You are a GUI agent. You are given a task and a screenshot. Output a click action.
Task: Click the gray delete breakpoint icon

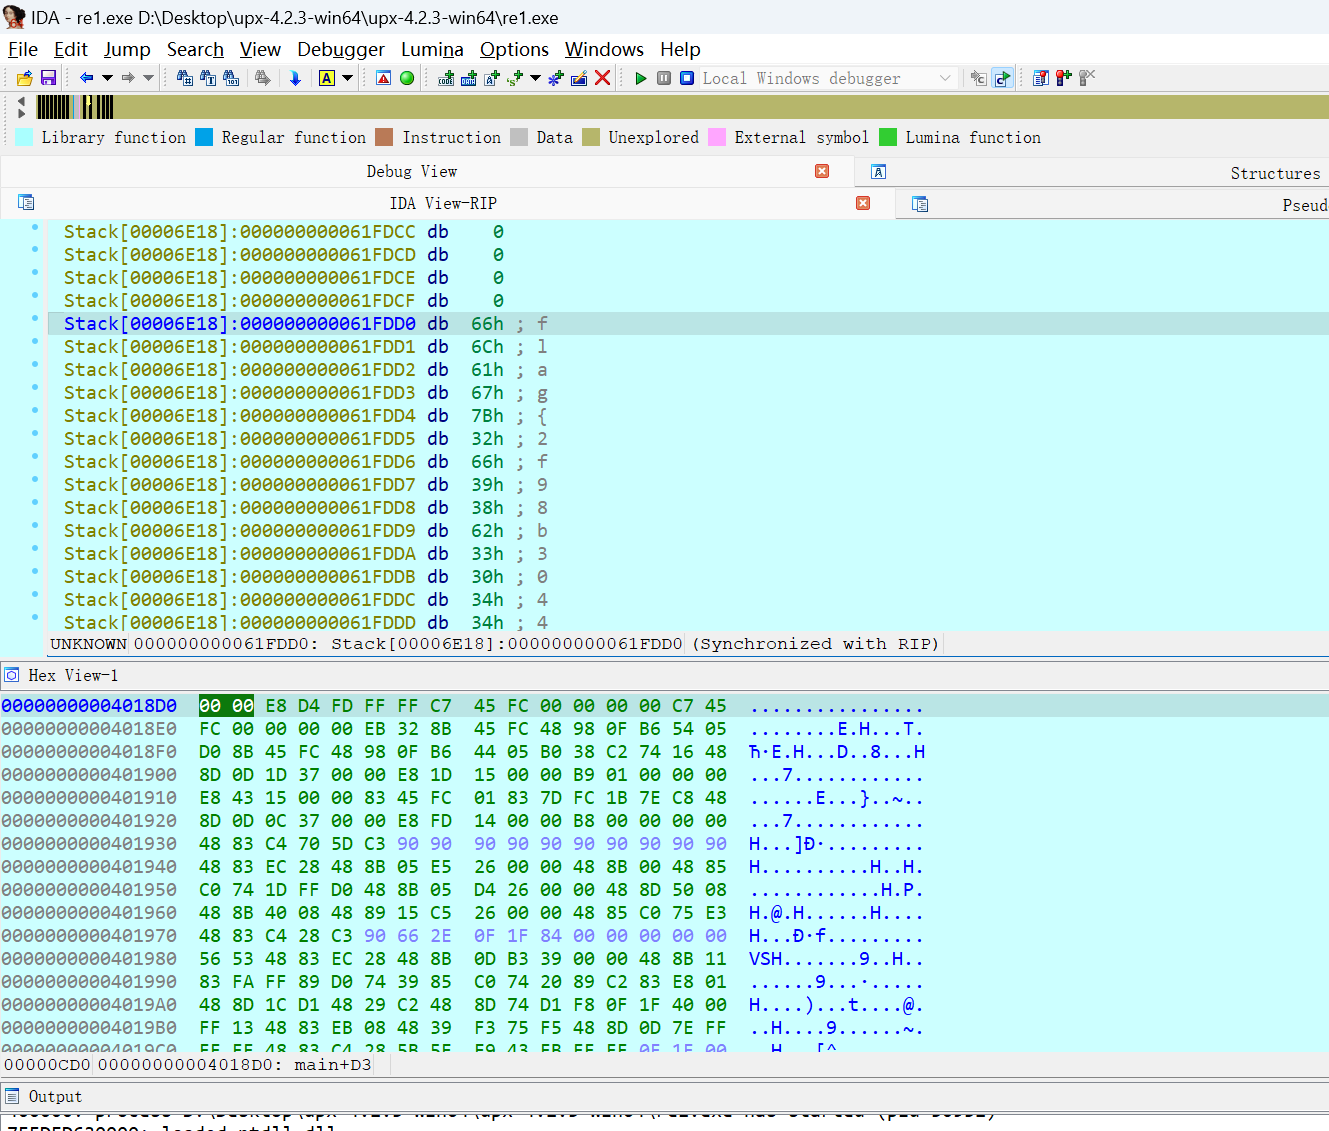pos(1087,78)
